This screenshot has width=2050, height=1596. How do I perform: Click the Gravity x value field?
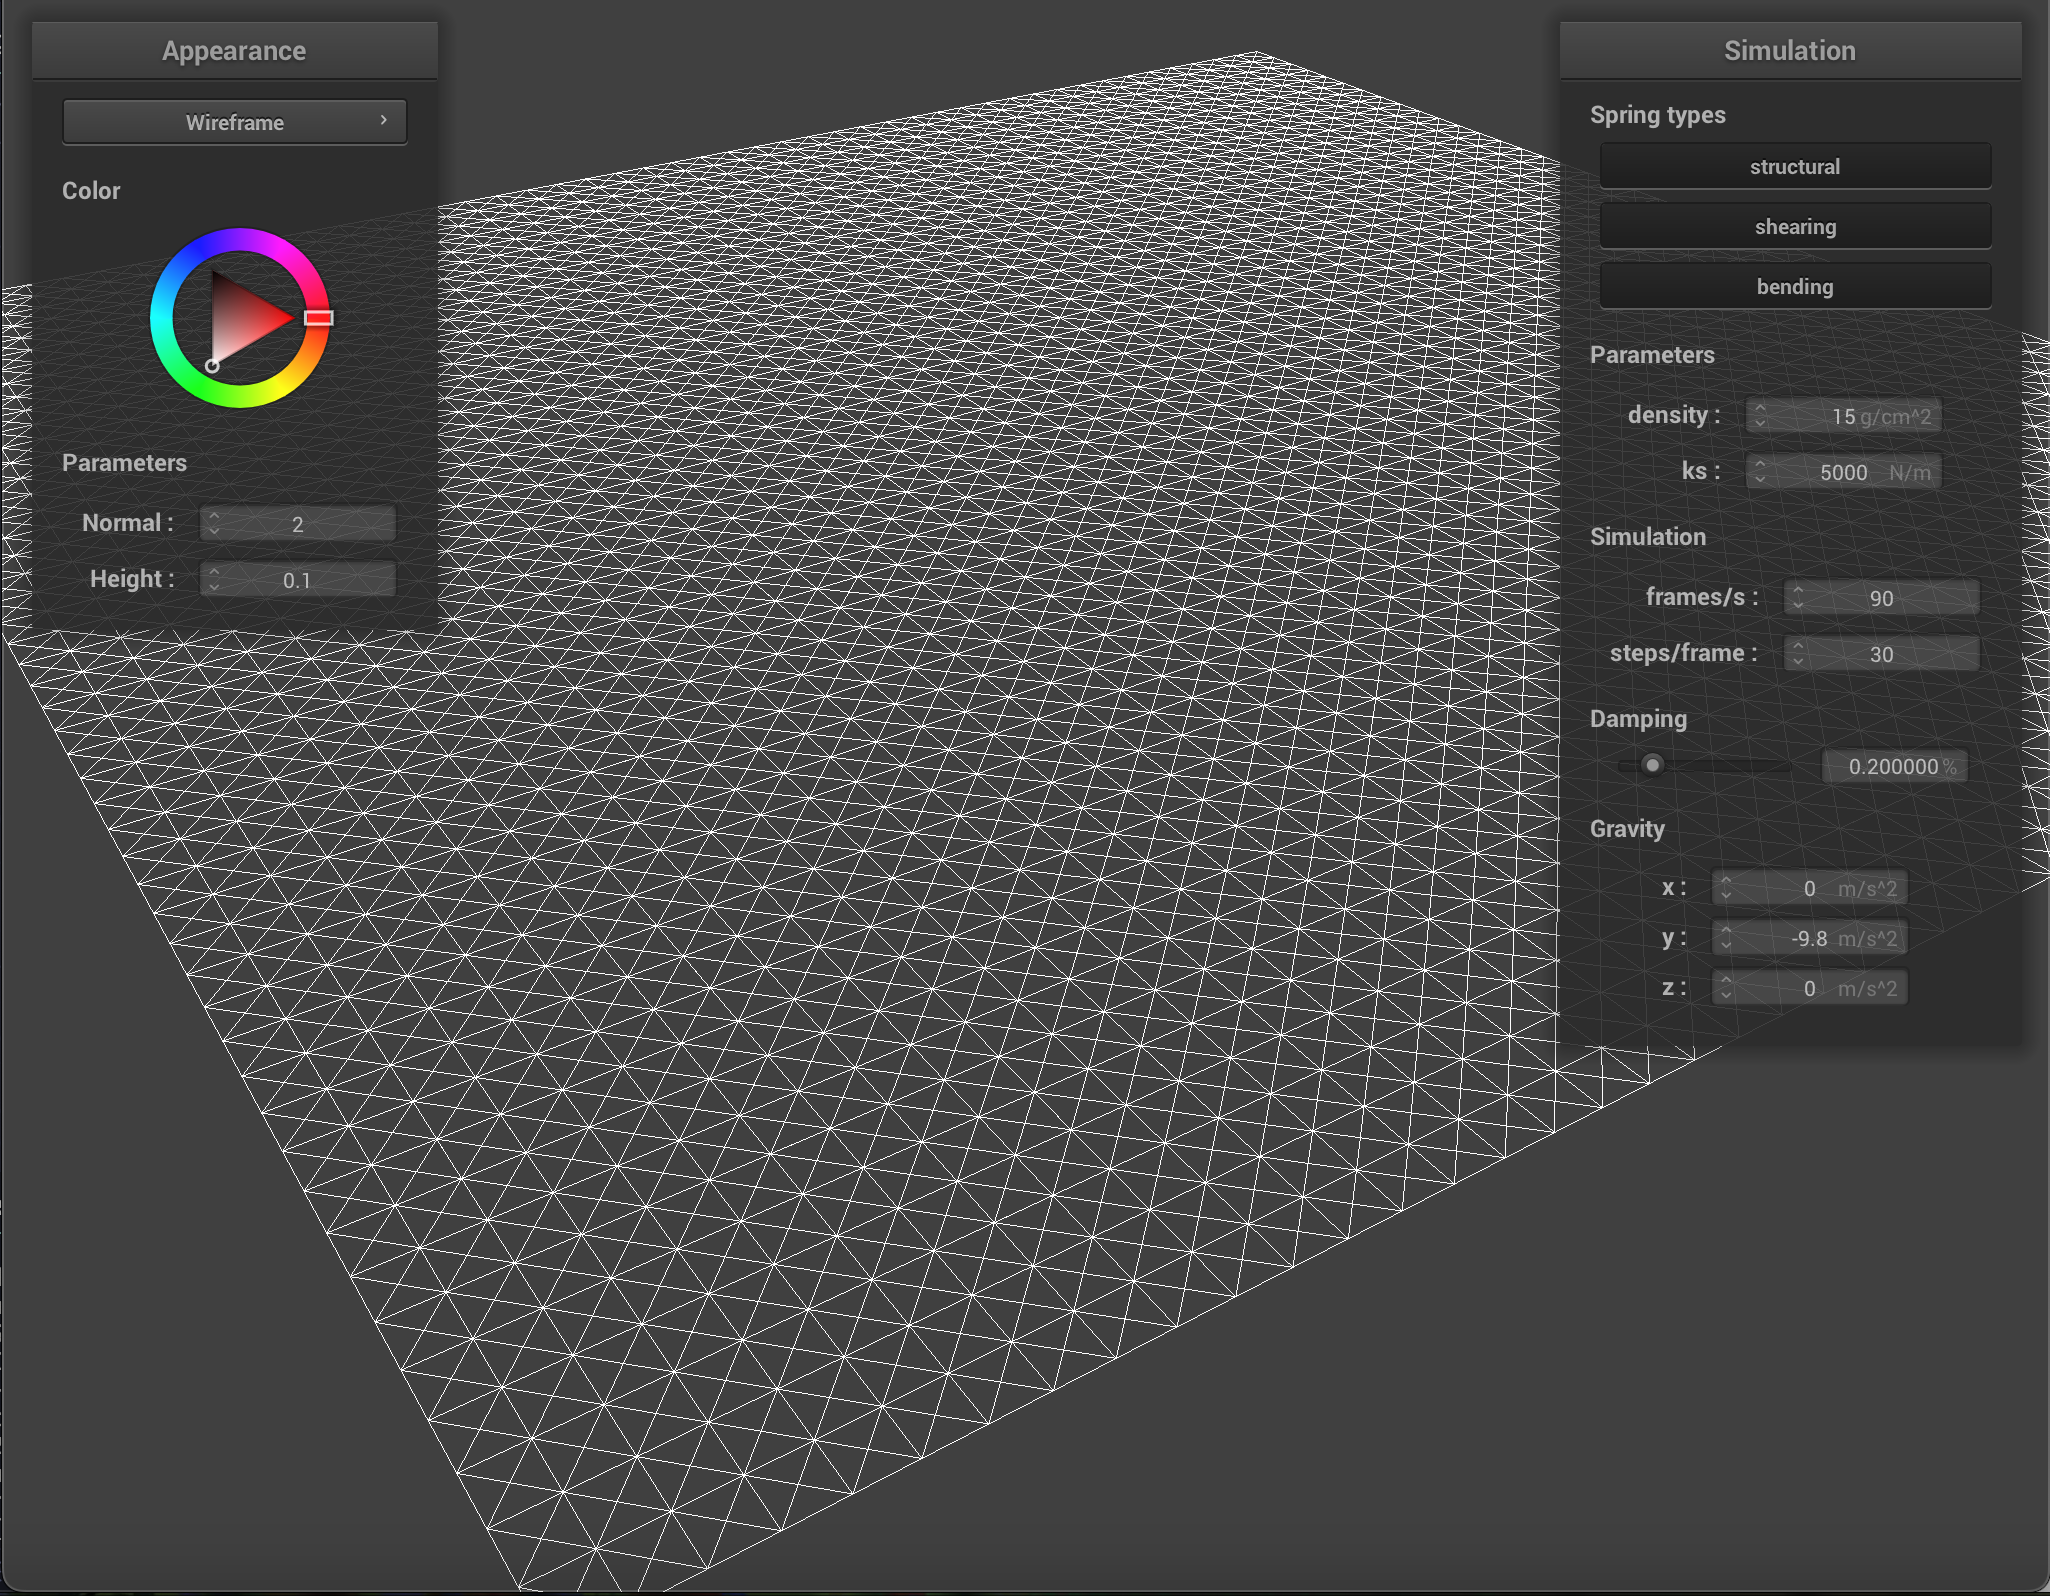click(1810, 888)
